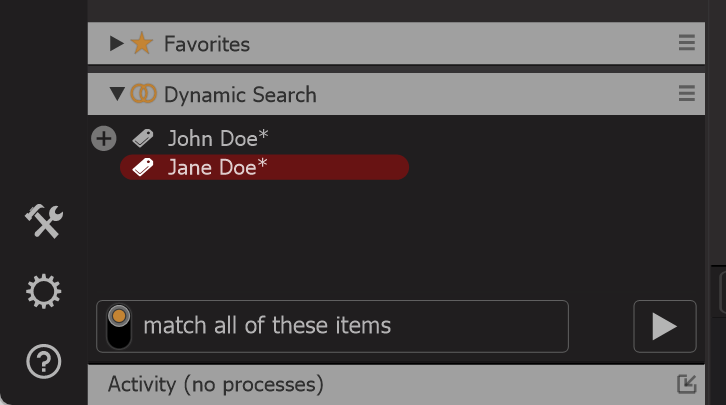Screen dimensions: 726x405
Task: Add a new search item with plus button
Action: pyautogui.click(x=104, y=138)
